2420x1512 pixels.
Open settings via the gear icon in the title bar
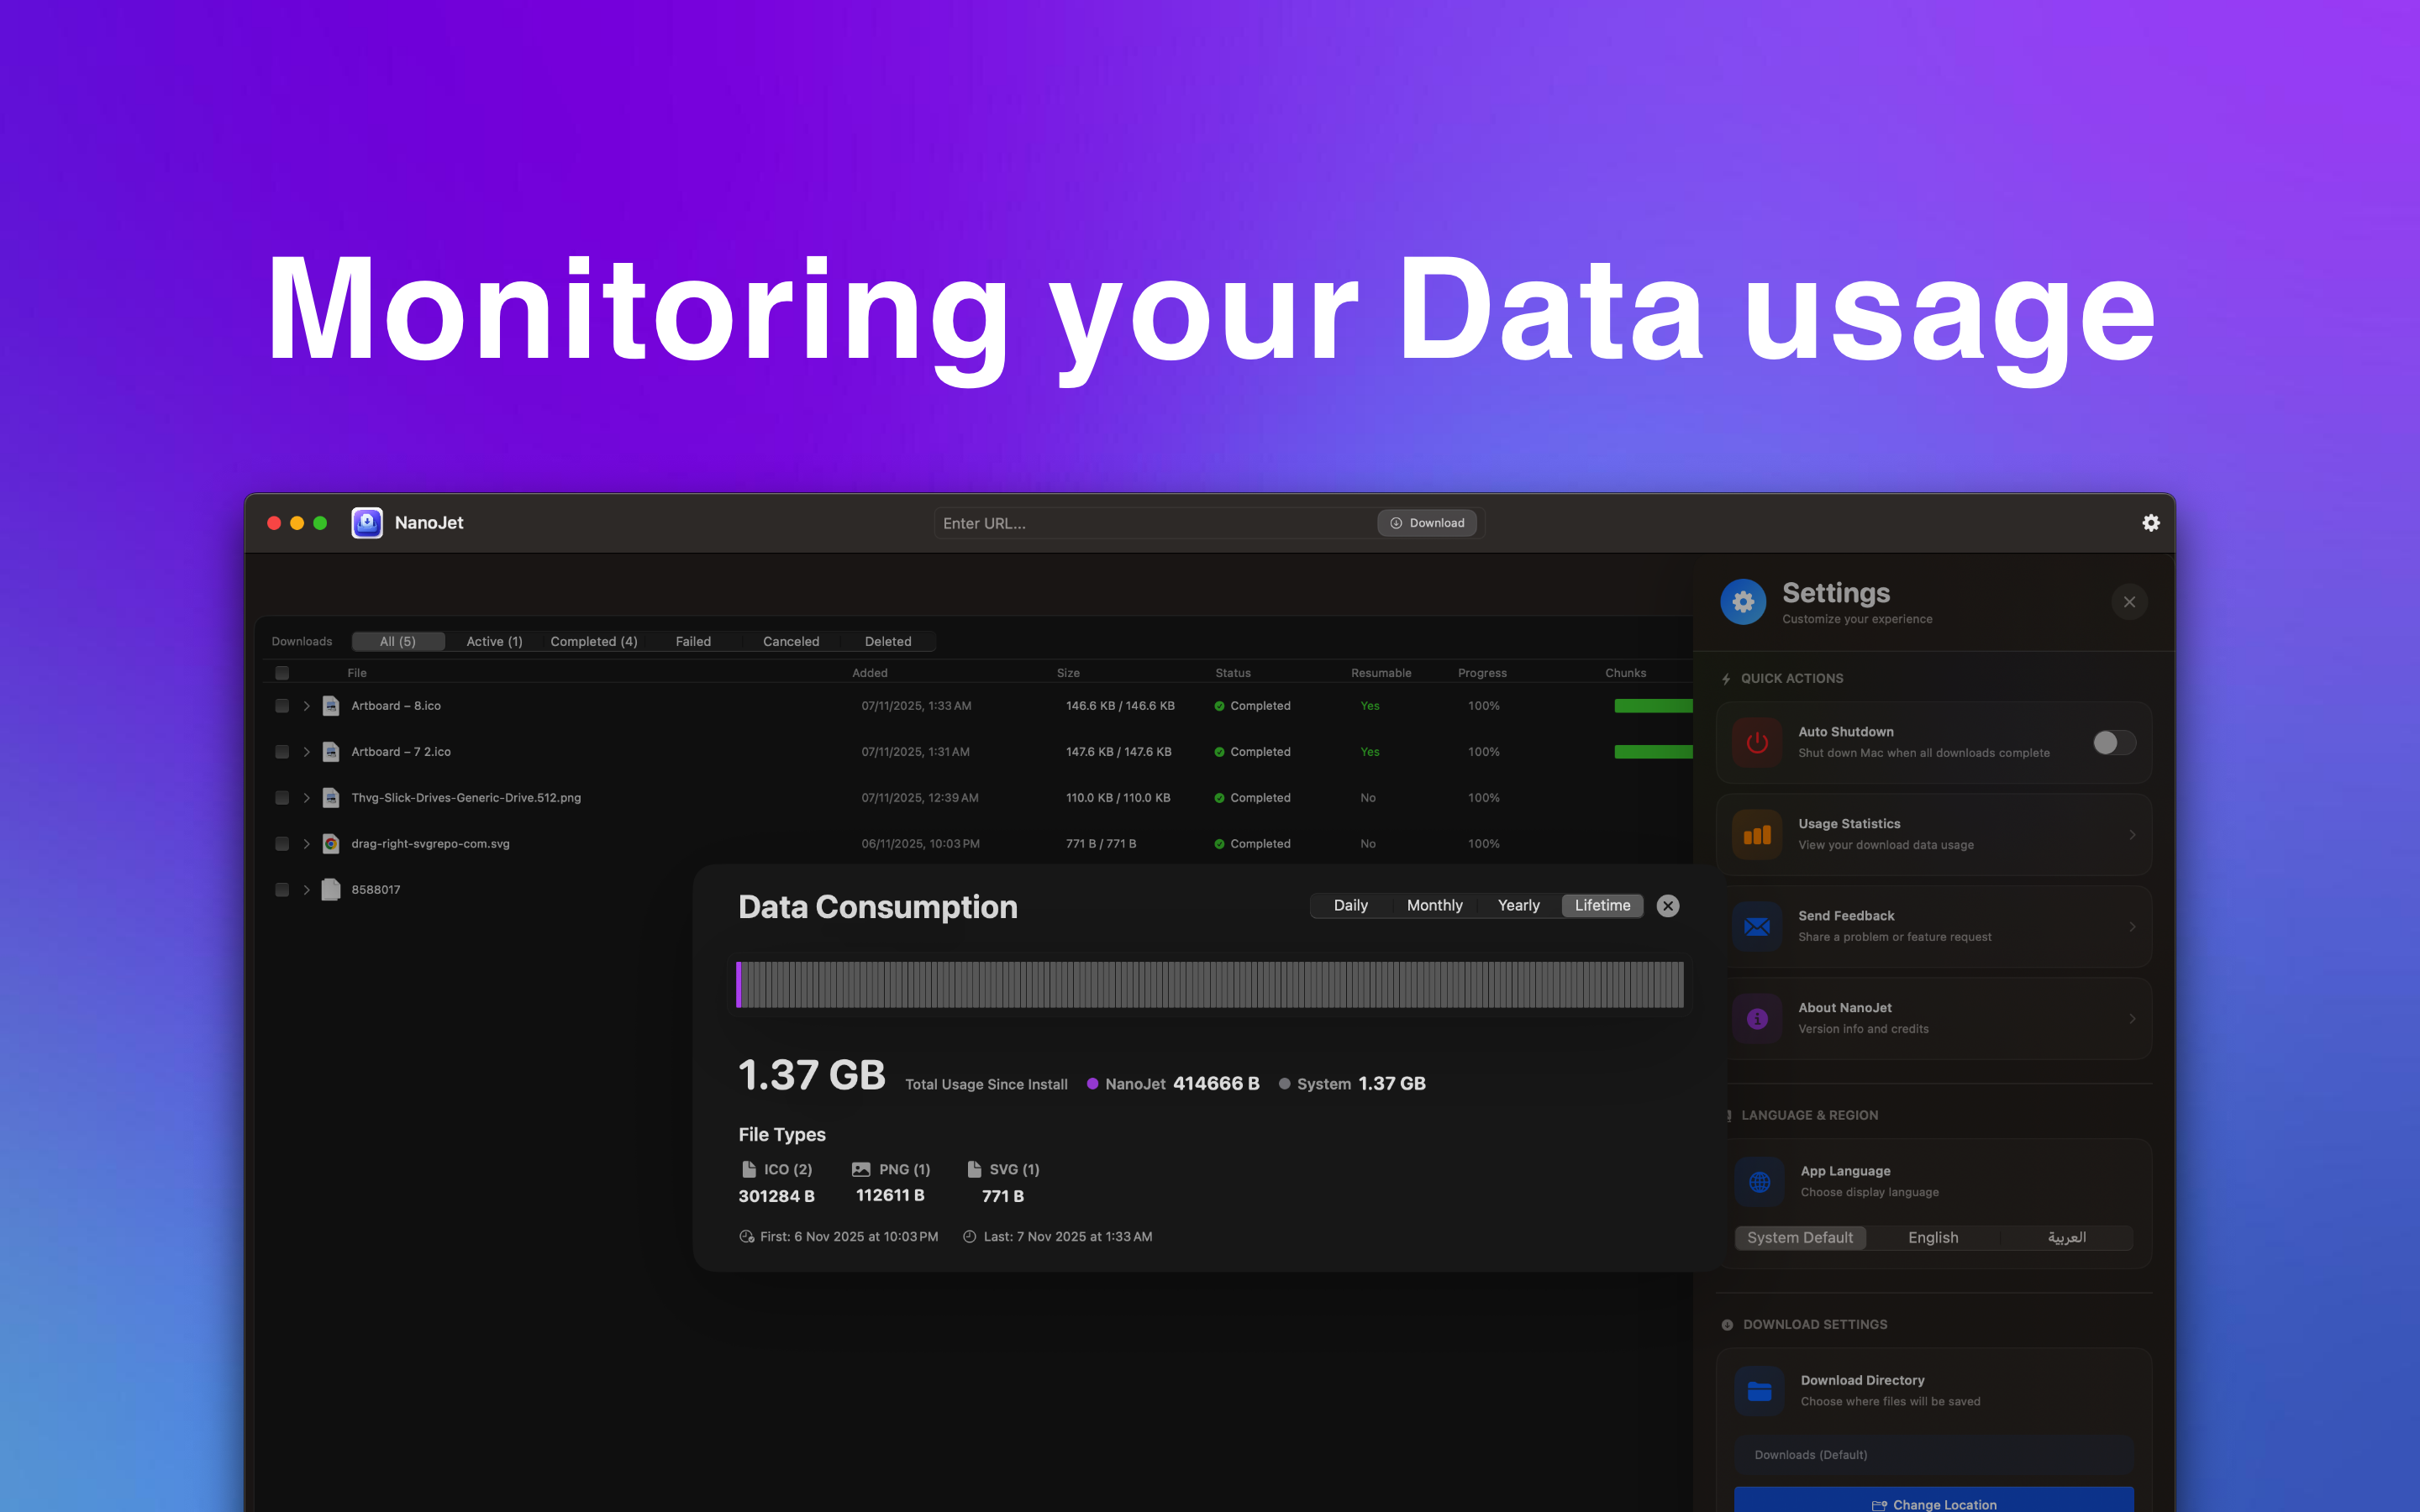[2151, 523]
